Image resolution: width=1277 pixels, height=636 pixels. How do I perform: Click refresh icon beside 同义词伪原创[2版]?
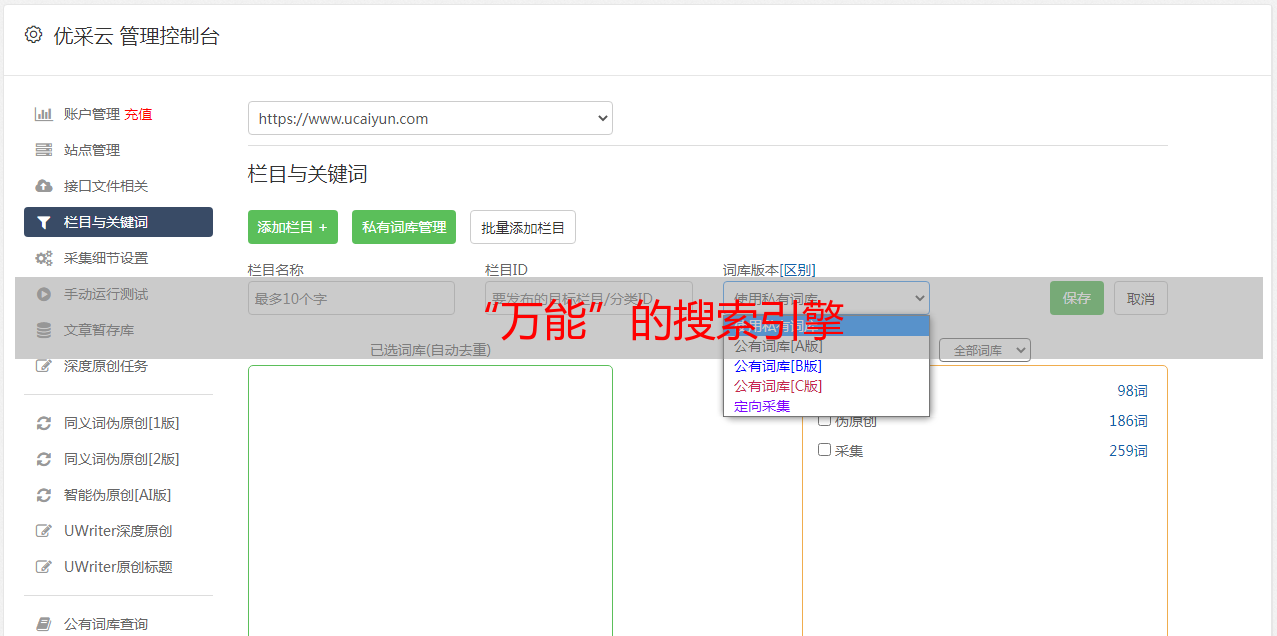pyautogui.click(x=44, y=459)
